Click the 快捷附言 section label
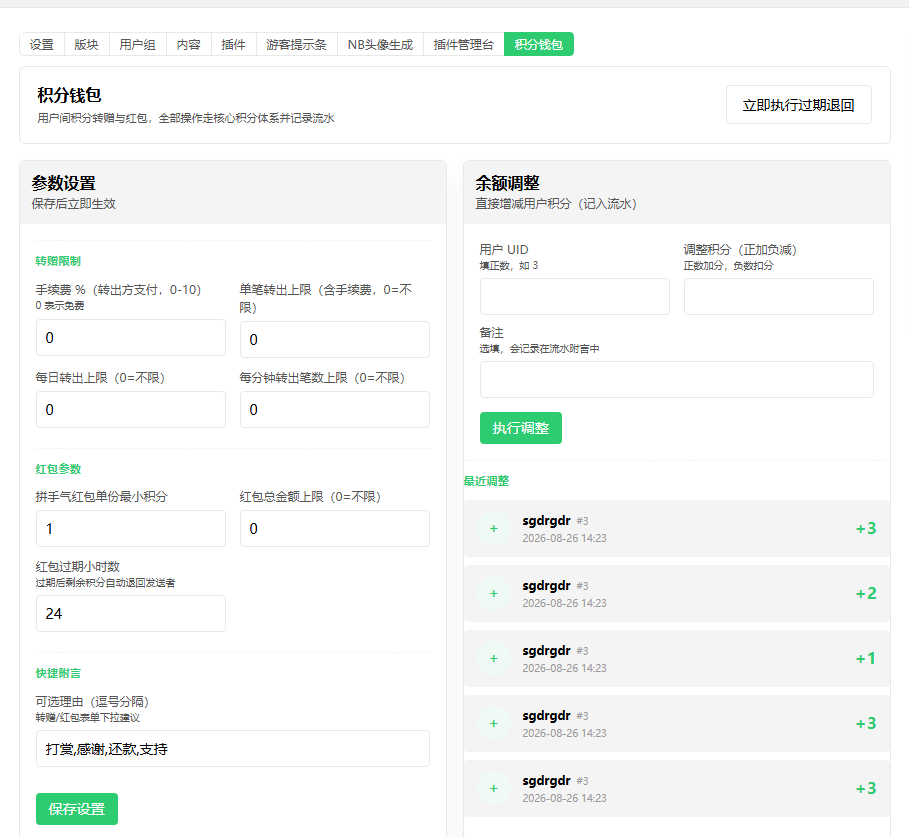 (x=58, y=673)
